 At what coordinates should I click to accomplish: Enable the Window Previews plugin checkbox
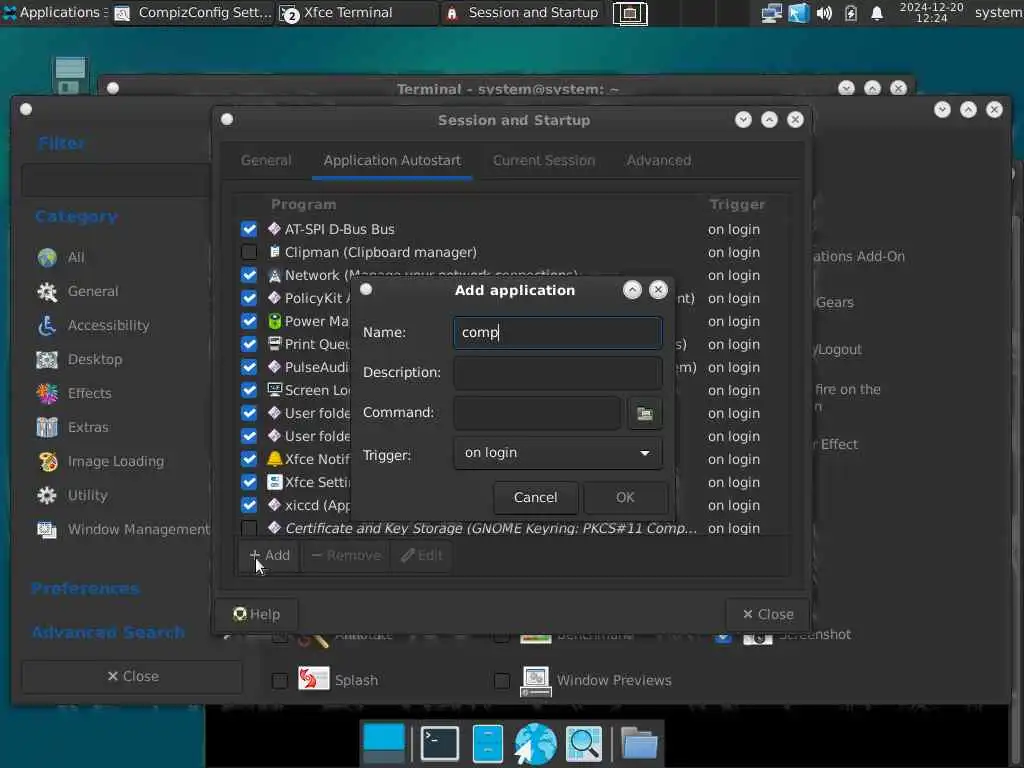click(x=502, y=681)
